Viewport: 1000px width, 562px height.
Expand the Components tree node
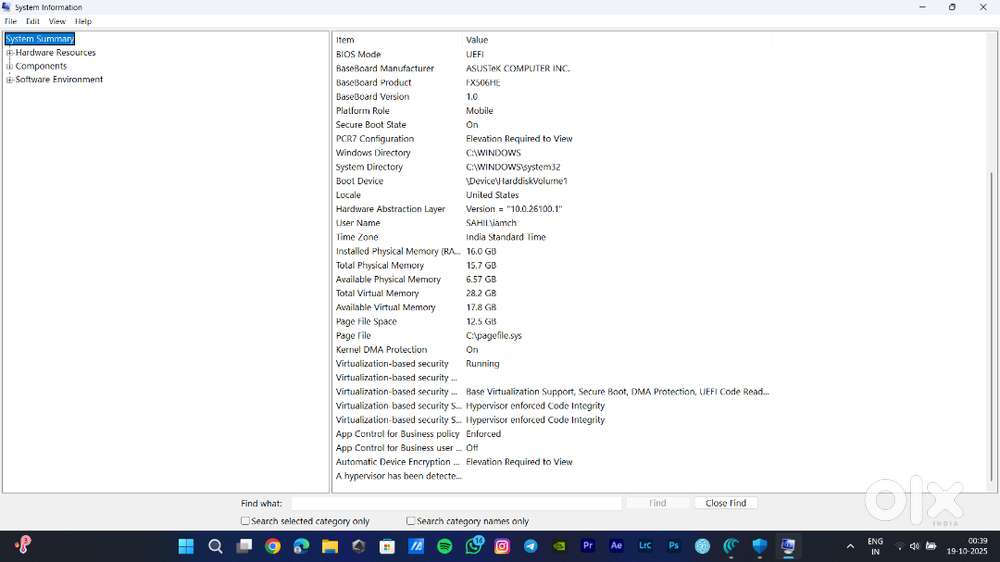(10, 66)
